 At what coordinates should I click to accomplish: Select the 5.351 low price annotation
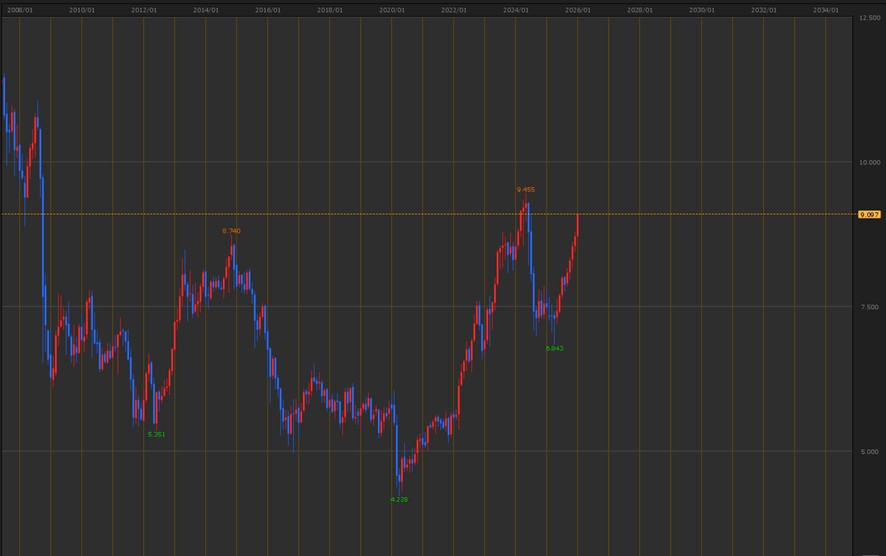click(156, 435)
